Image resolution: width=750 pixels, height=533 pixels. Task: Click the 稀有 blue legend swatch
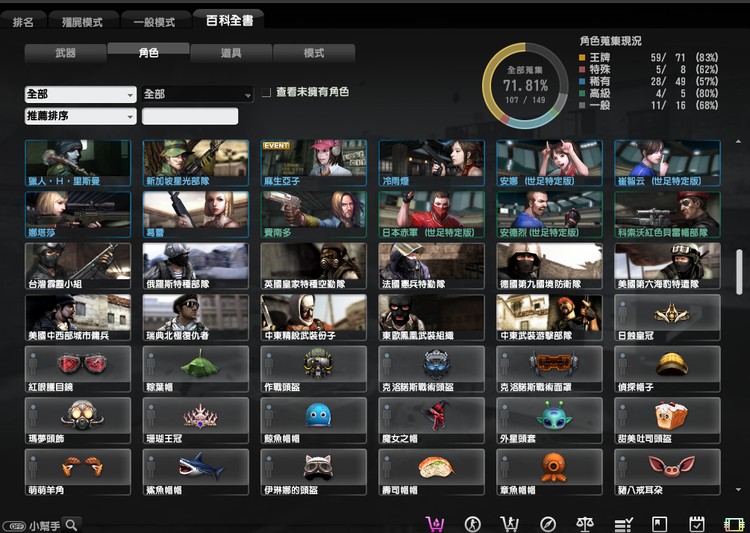(x=582, y=81)
